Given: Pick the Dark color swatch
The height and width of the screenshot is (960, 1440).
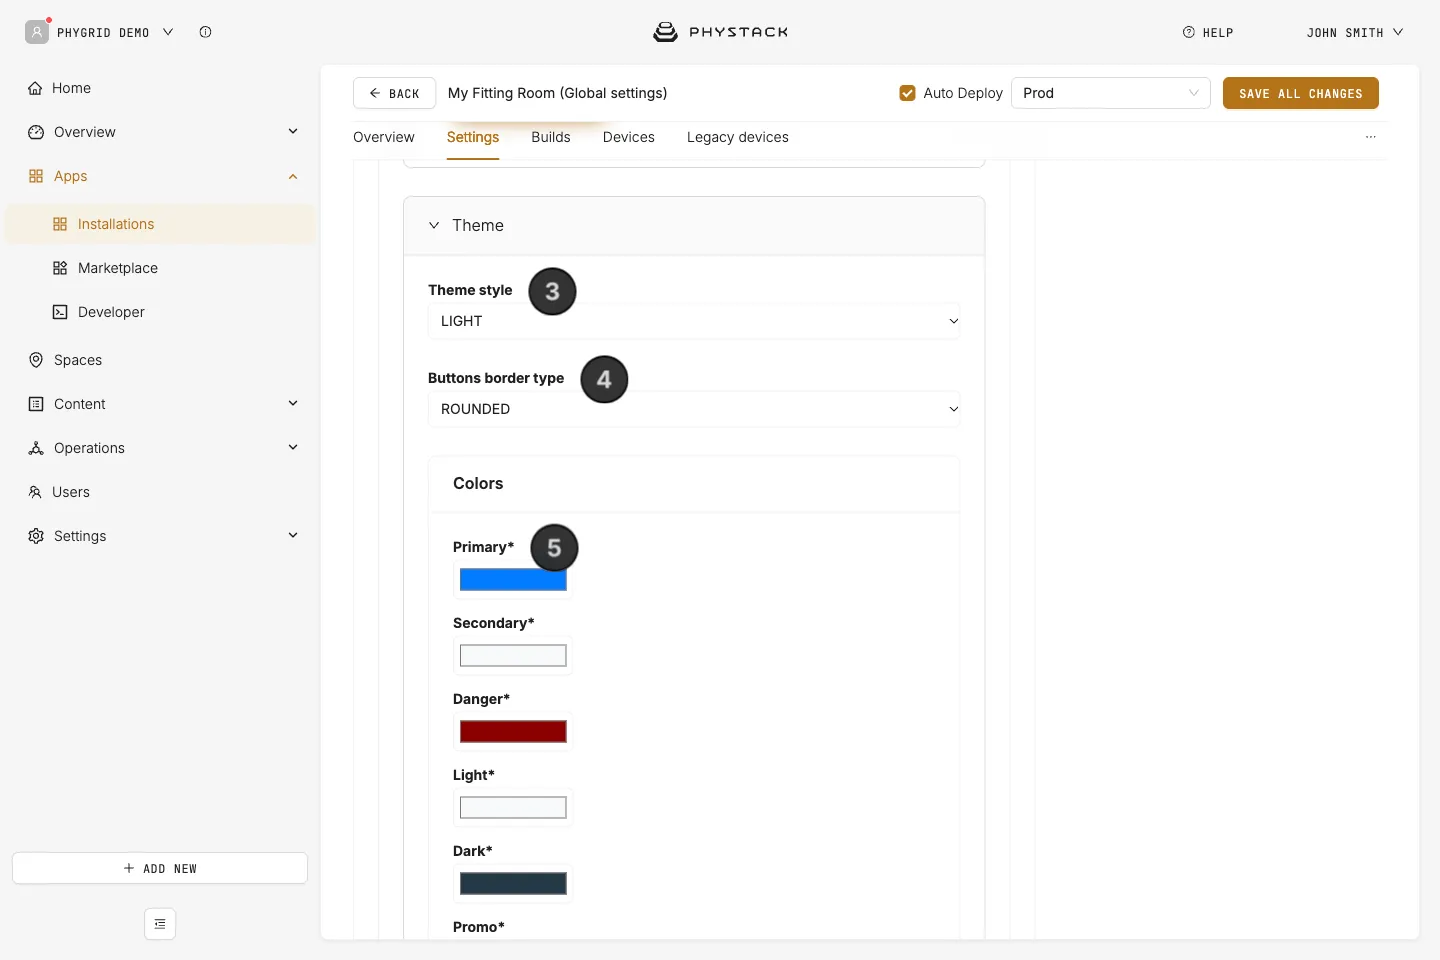Looking at the screenshot, I should 513,883.
